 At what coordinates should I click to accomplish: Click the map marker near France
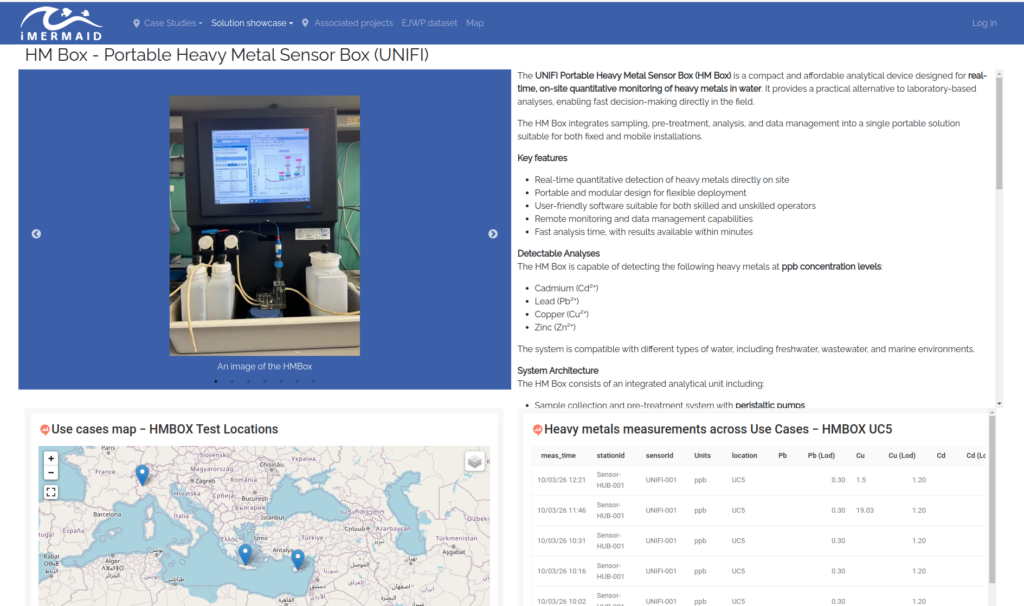coord(142,475)
